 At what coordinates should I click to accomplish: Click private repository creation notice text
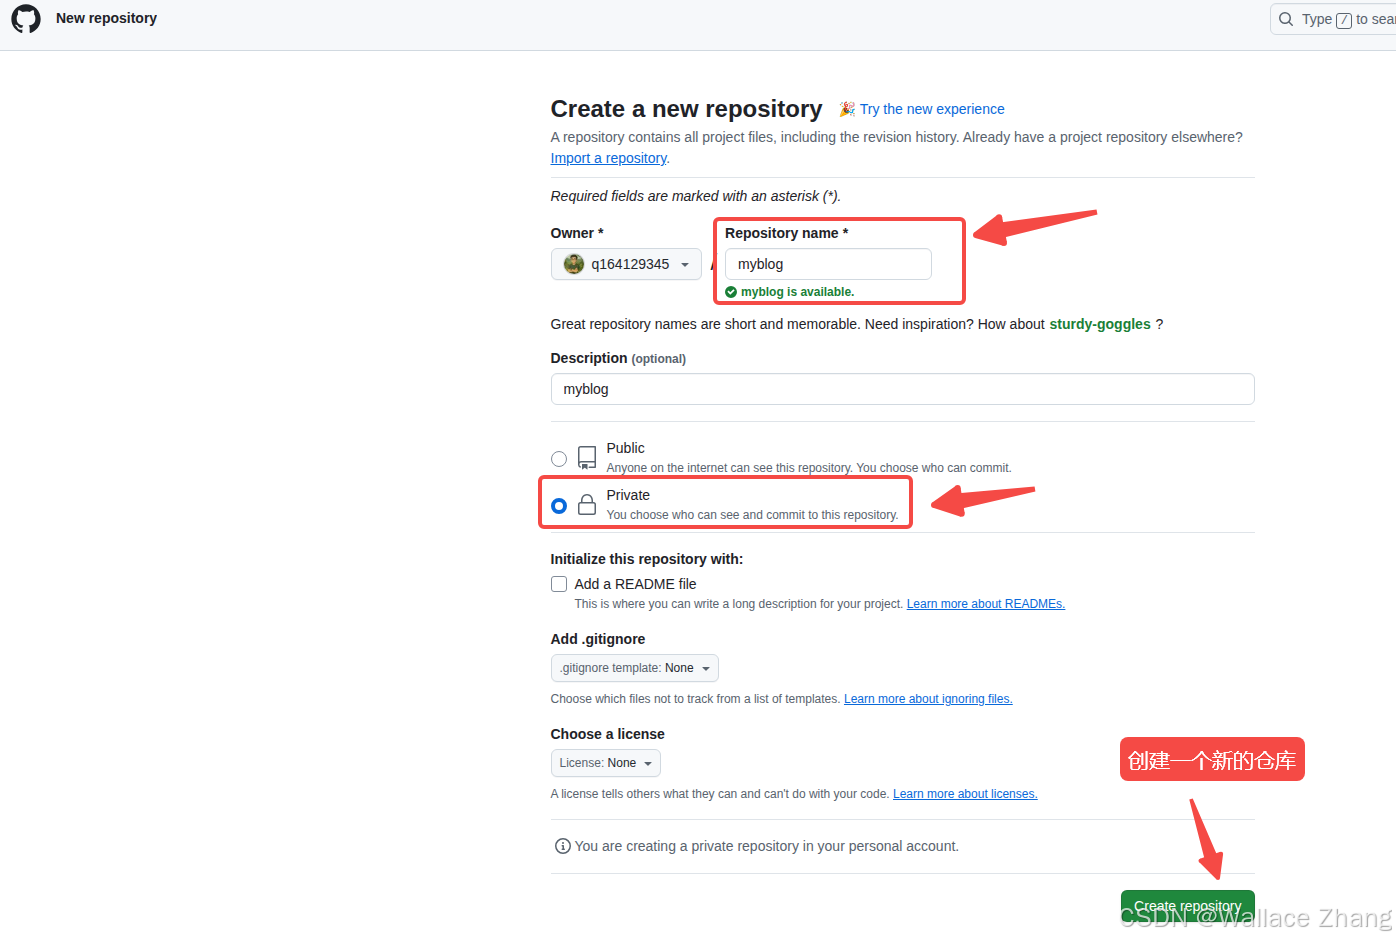click(767, 846)
